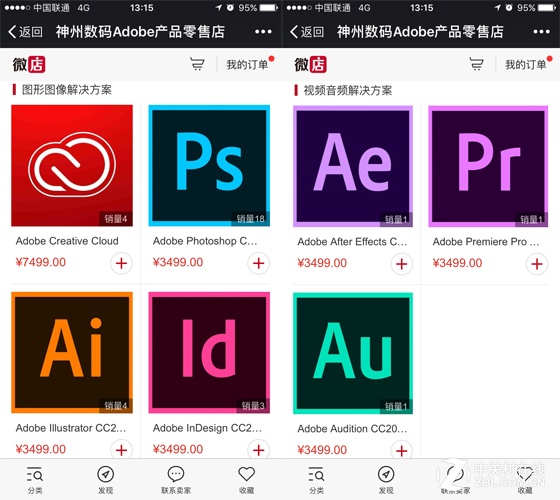Add Adobe Photoshop to cart

coord(259,264)
